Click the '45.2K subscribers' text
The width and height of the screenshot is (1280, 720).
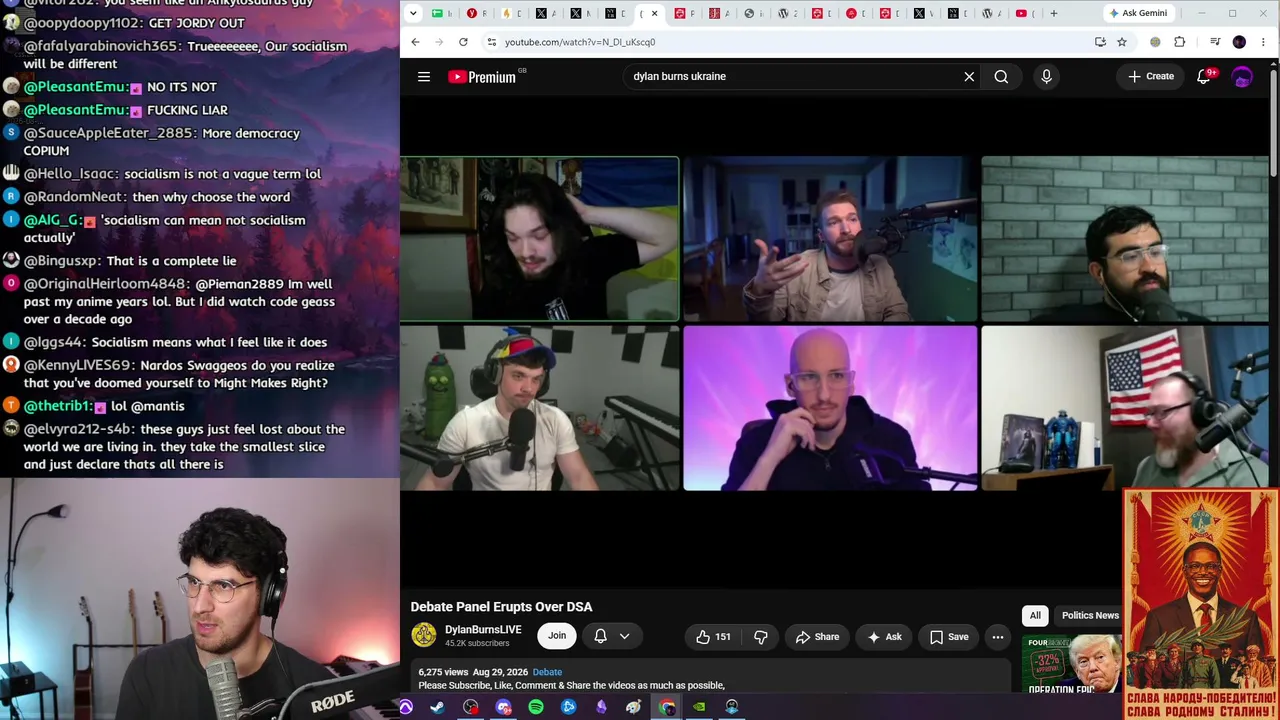pyautogui.click(x=477, y=643)
